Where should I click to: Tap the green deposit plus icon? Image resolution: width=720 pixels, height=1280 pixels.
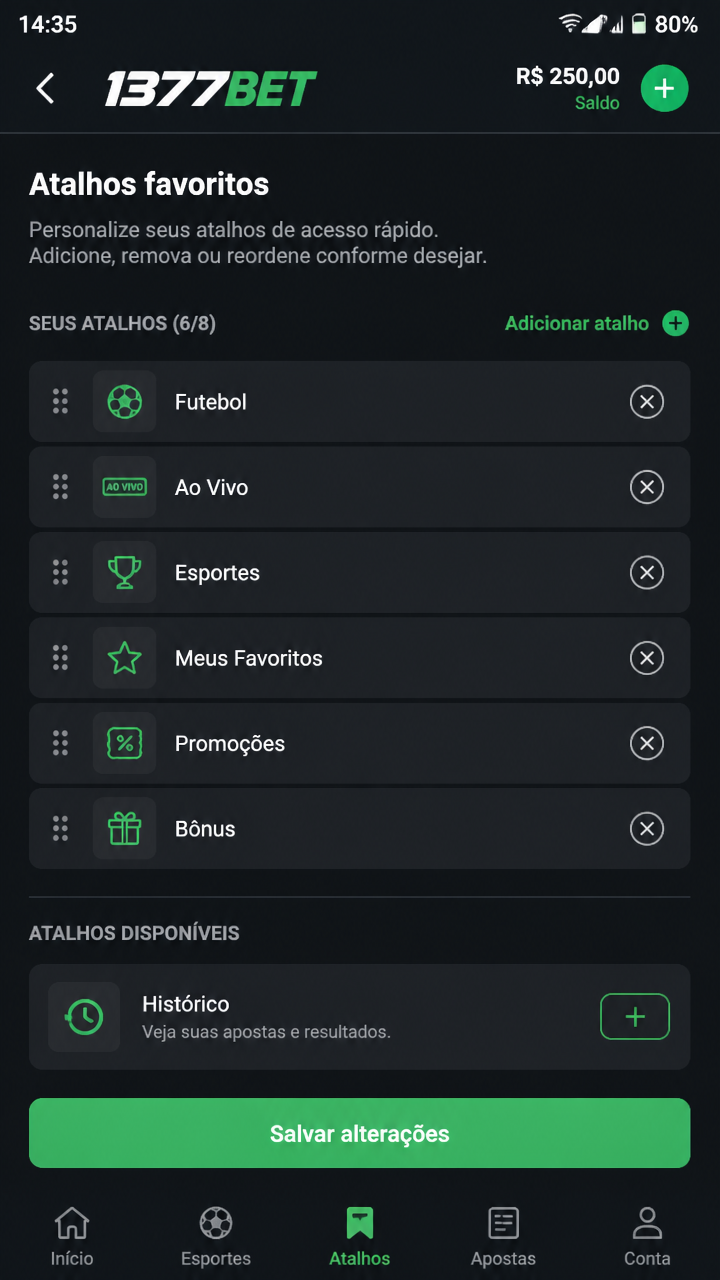pyautogui.click(x=664, y=89)
